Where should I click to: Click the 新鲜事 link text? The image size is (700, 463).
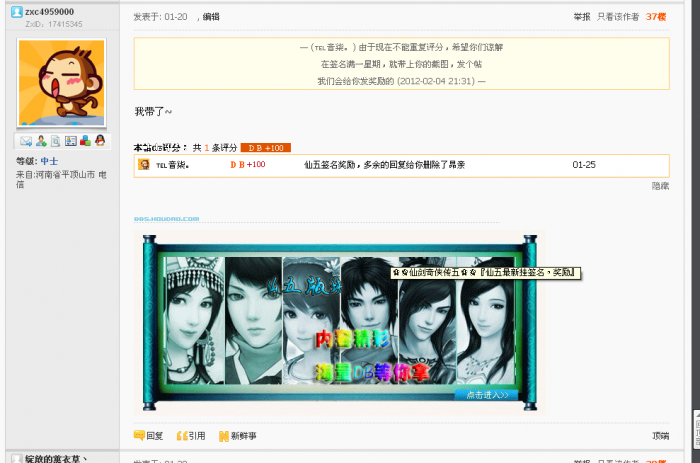click(244, 436)
